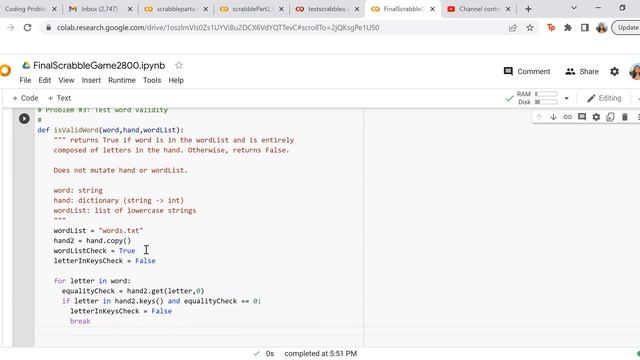
Task: Open the Tools menu
Action: point(152,80)
